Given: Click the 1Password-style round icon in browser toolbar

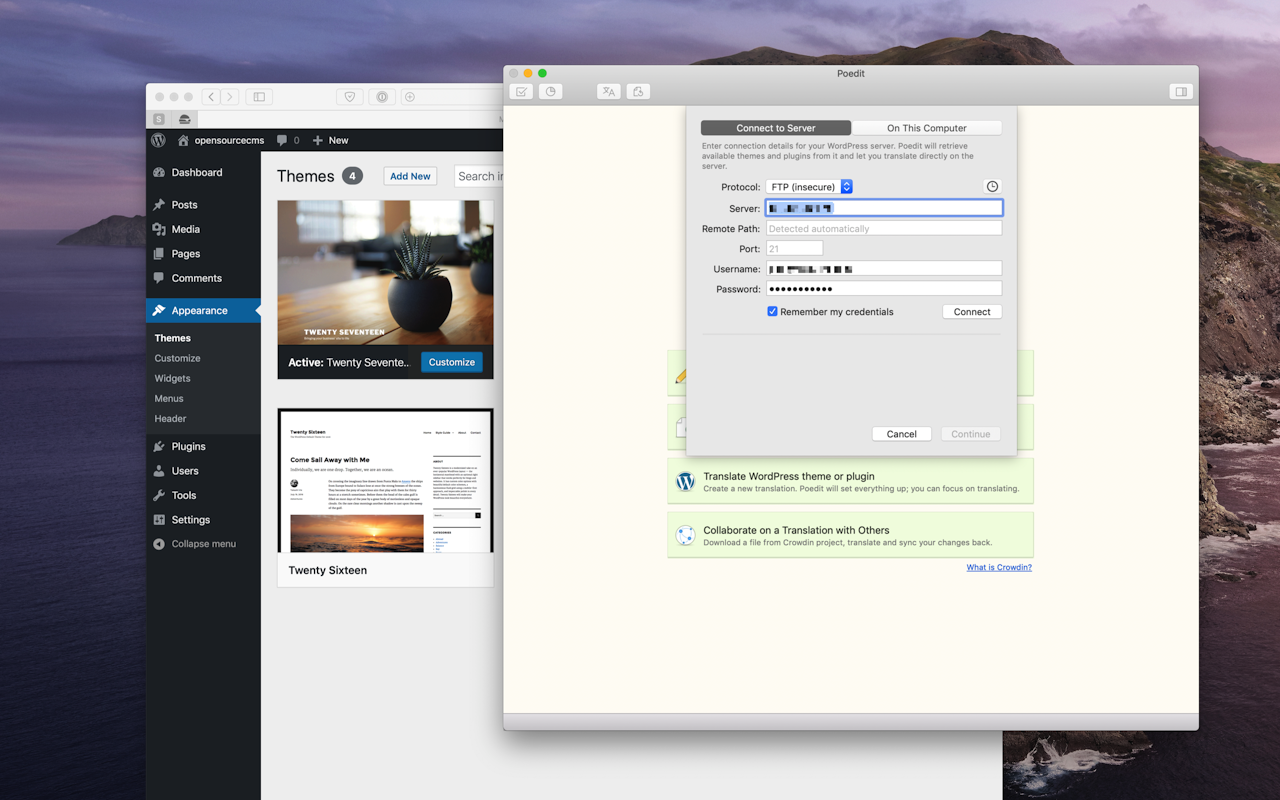Looking at the screenshot, I should click(x=381, y=97).
